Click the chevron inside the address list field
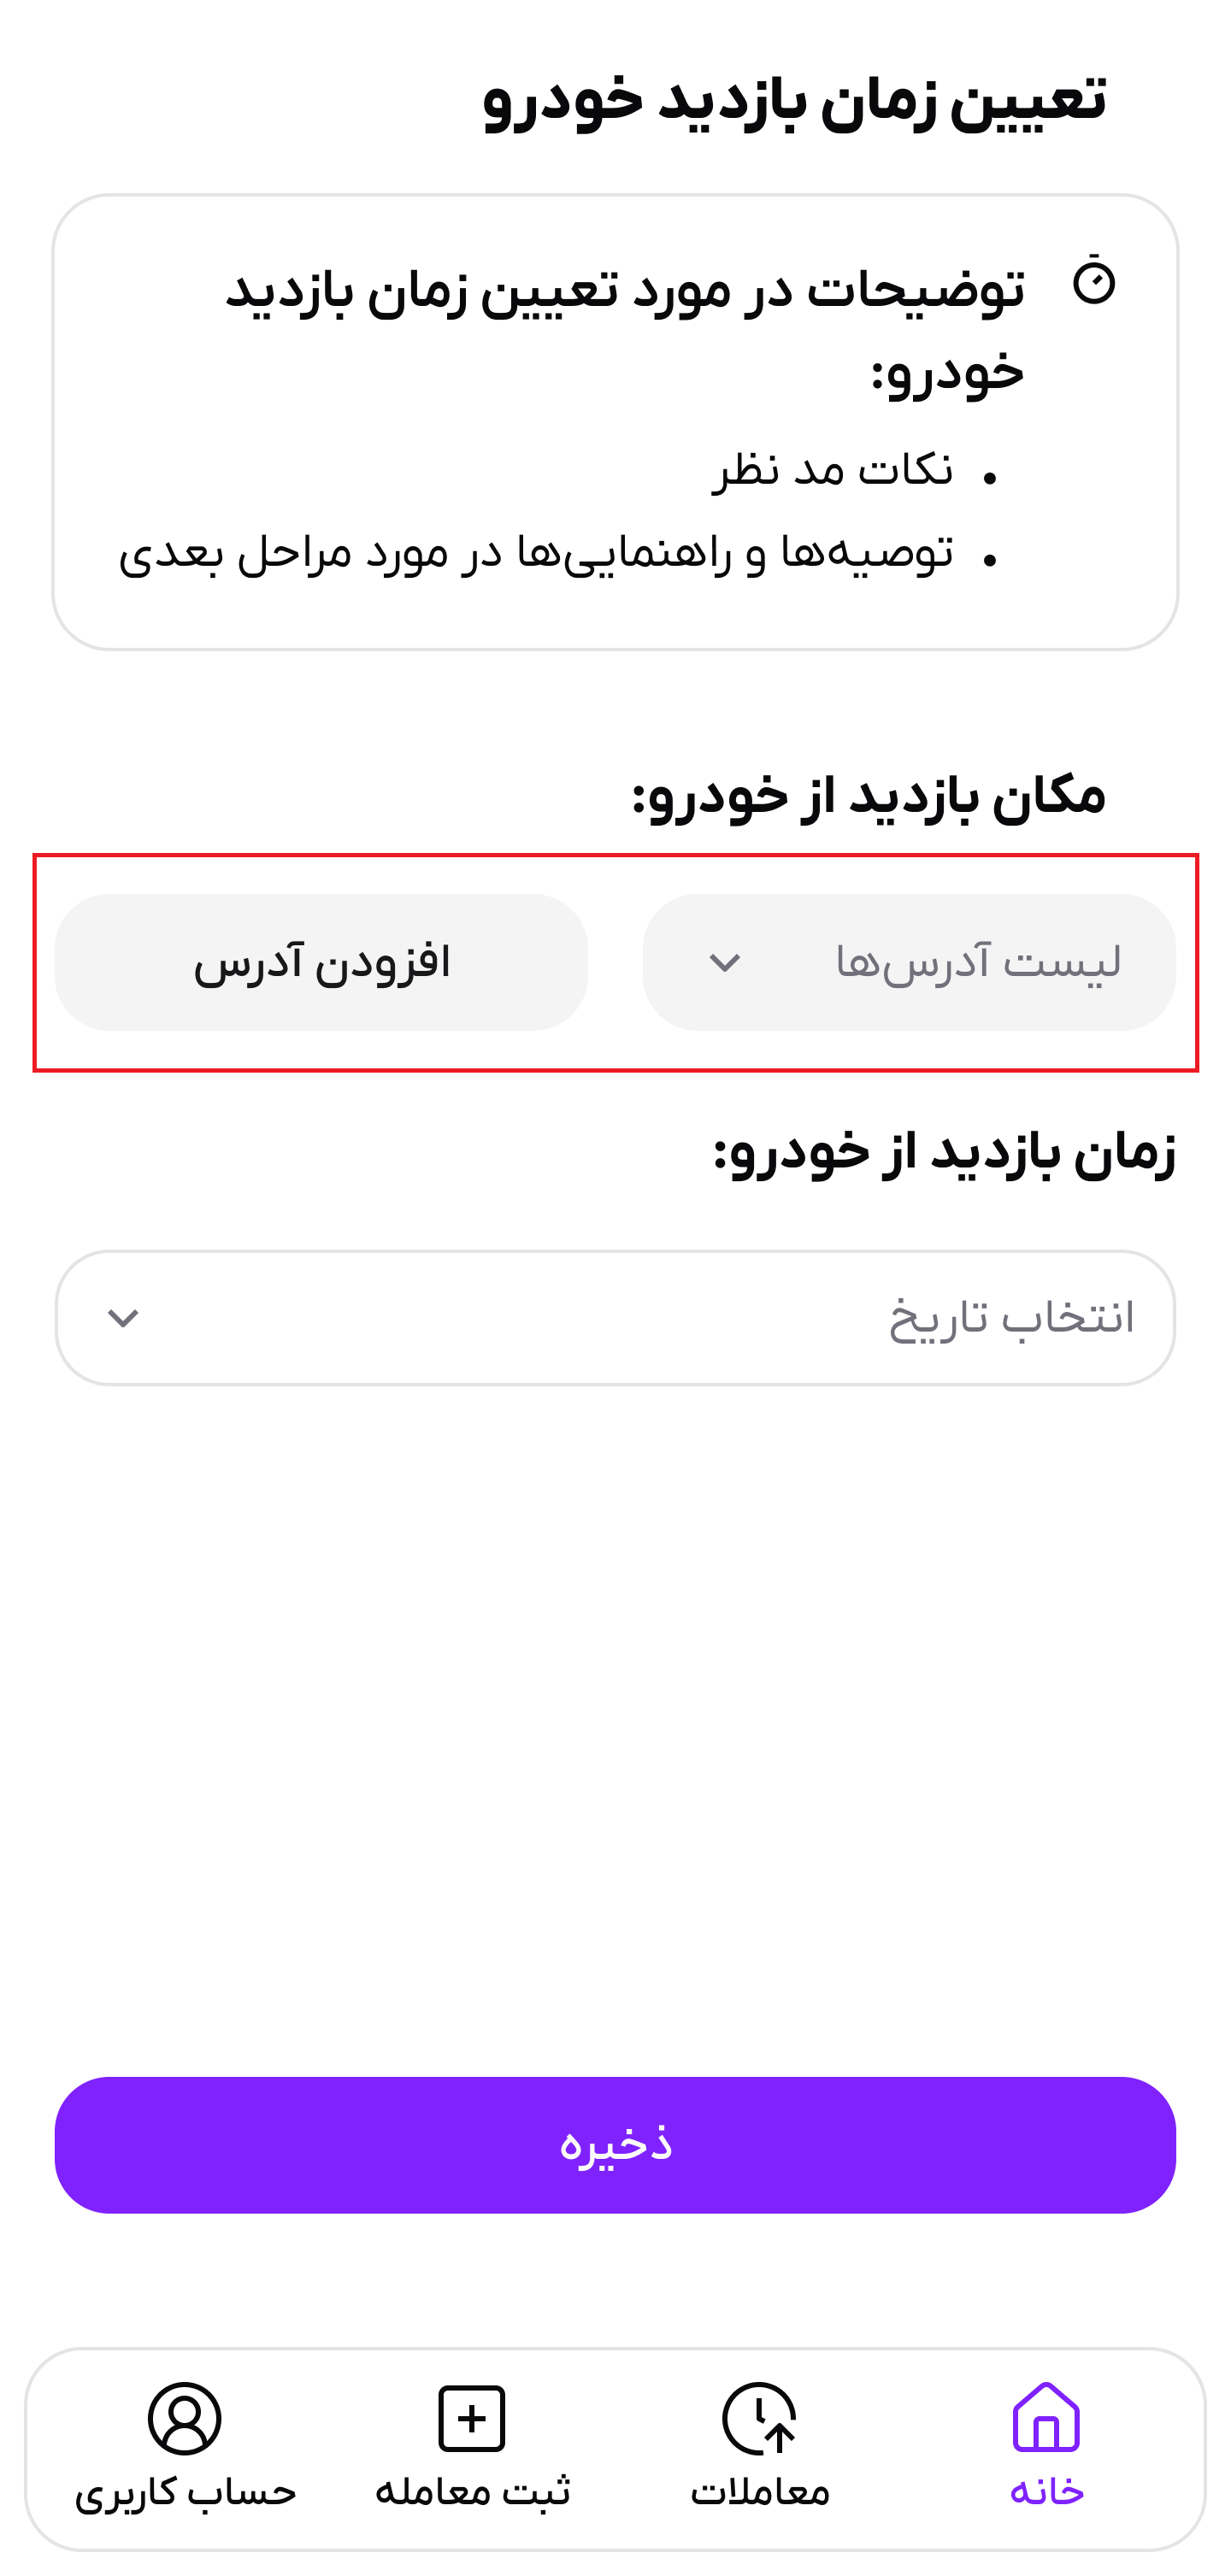Image resolution: width=1231 pixels, height=2576 pixels. coord(727,963)
